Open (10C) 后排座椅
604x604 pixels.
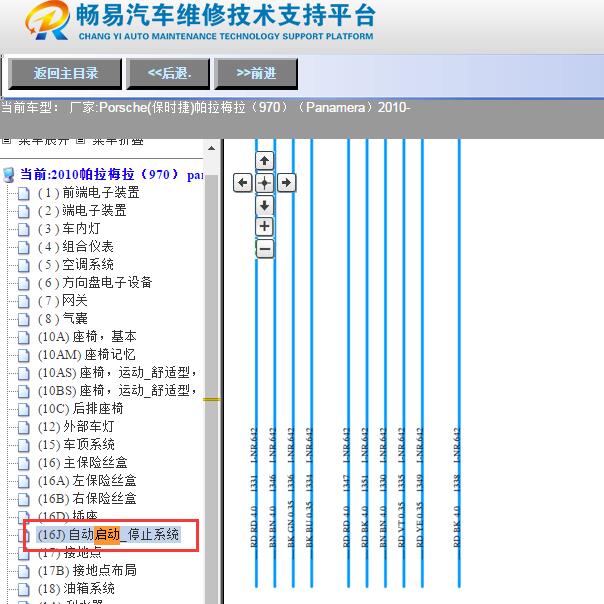(x=81, y=408)
